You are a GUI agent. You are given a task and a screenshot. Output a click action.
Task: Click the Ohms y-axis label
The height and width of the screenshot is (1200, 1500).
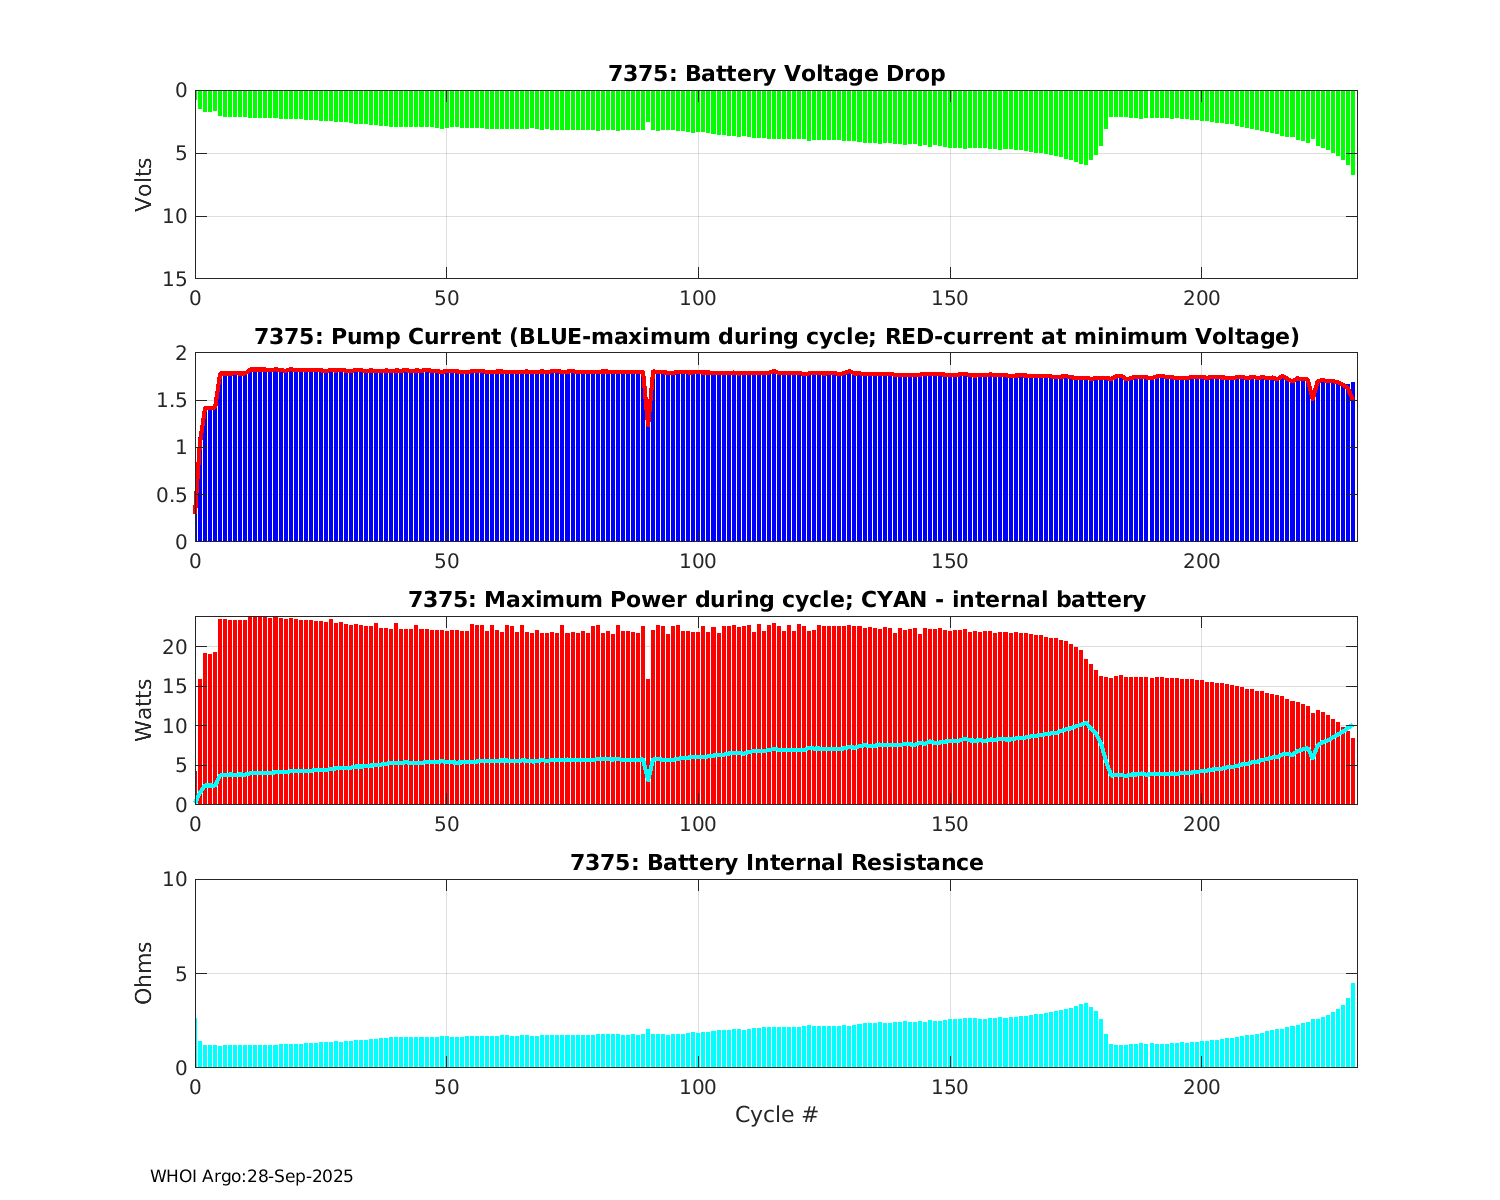(144, 973)
